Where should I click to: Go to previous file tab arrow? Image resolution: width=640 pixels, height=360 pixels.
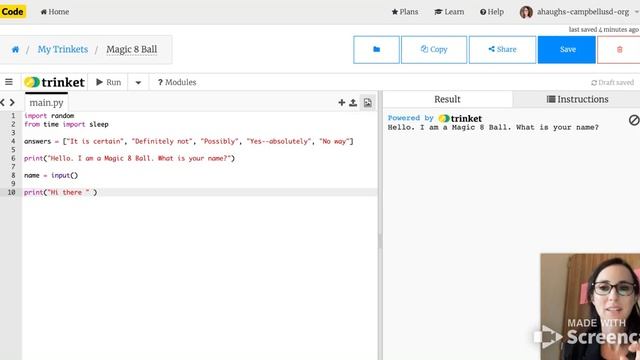coord(2,102)
